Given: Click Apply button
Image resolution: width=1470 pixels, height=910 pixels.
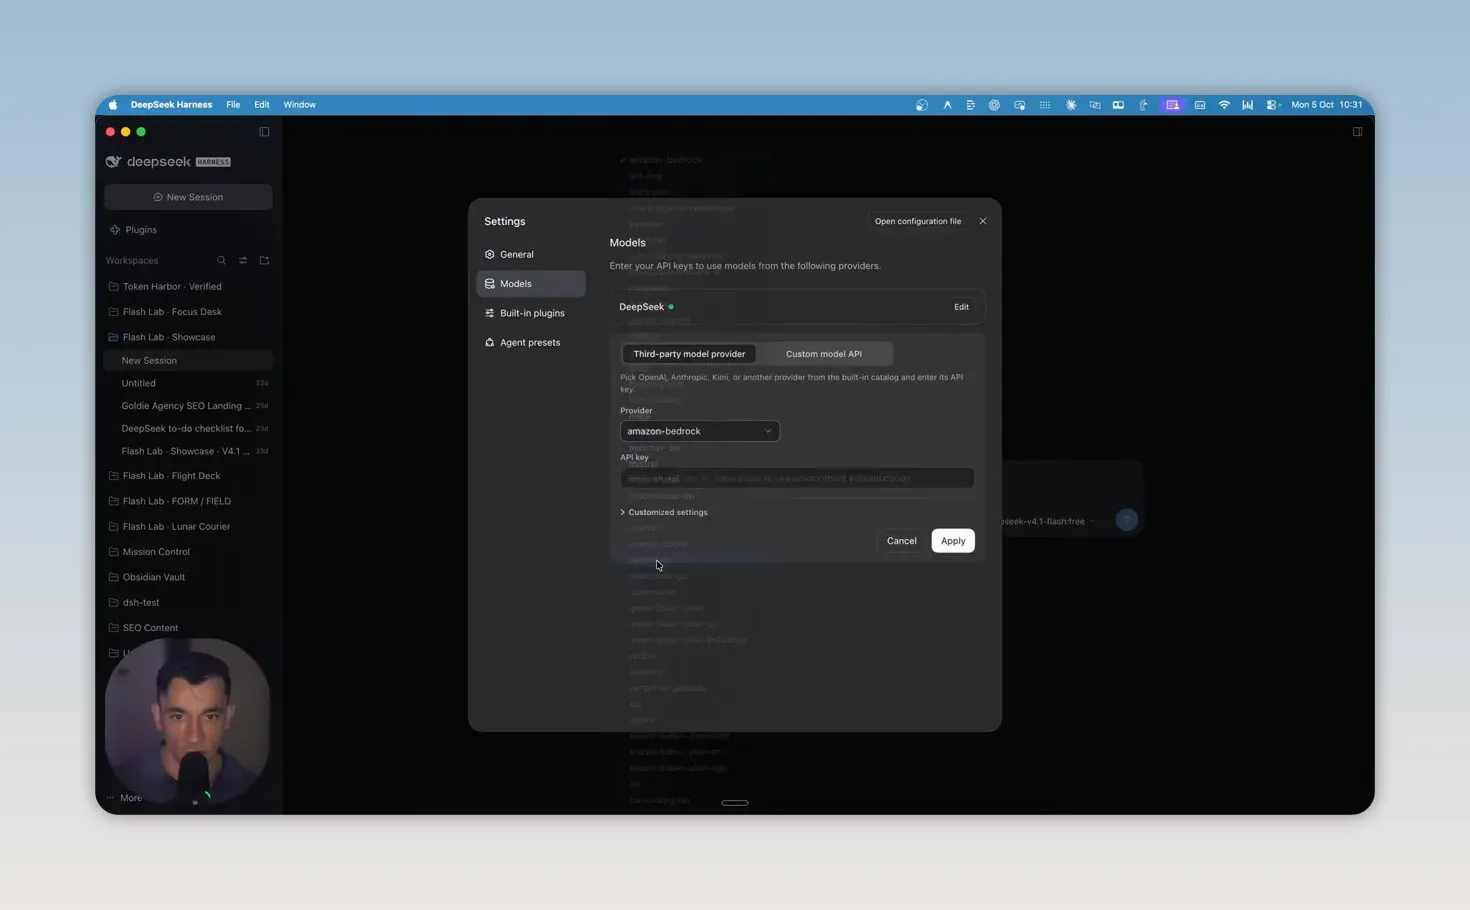Looking at the screenshot, I should (x=953, y=541).
